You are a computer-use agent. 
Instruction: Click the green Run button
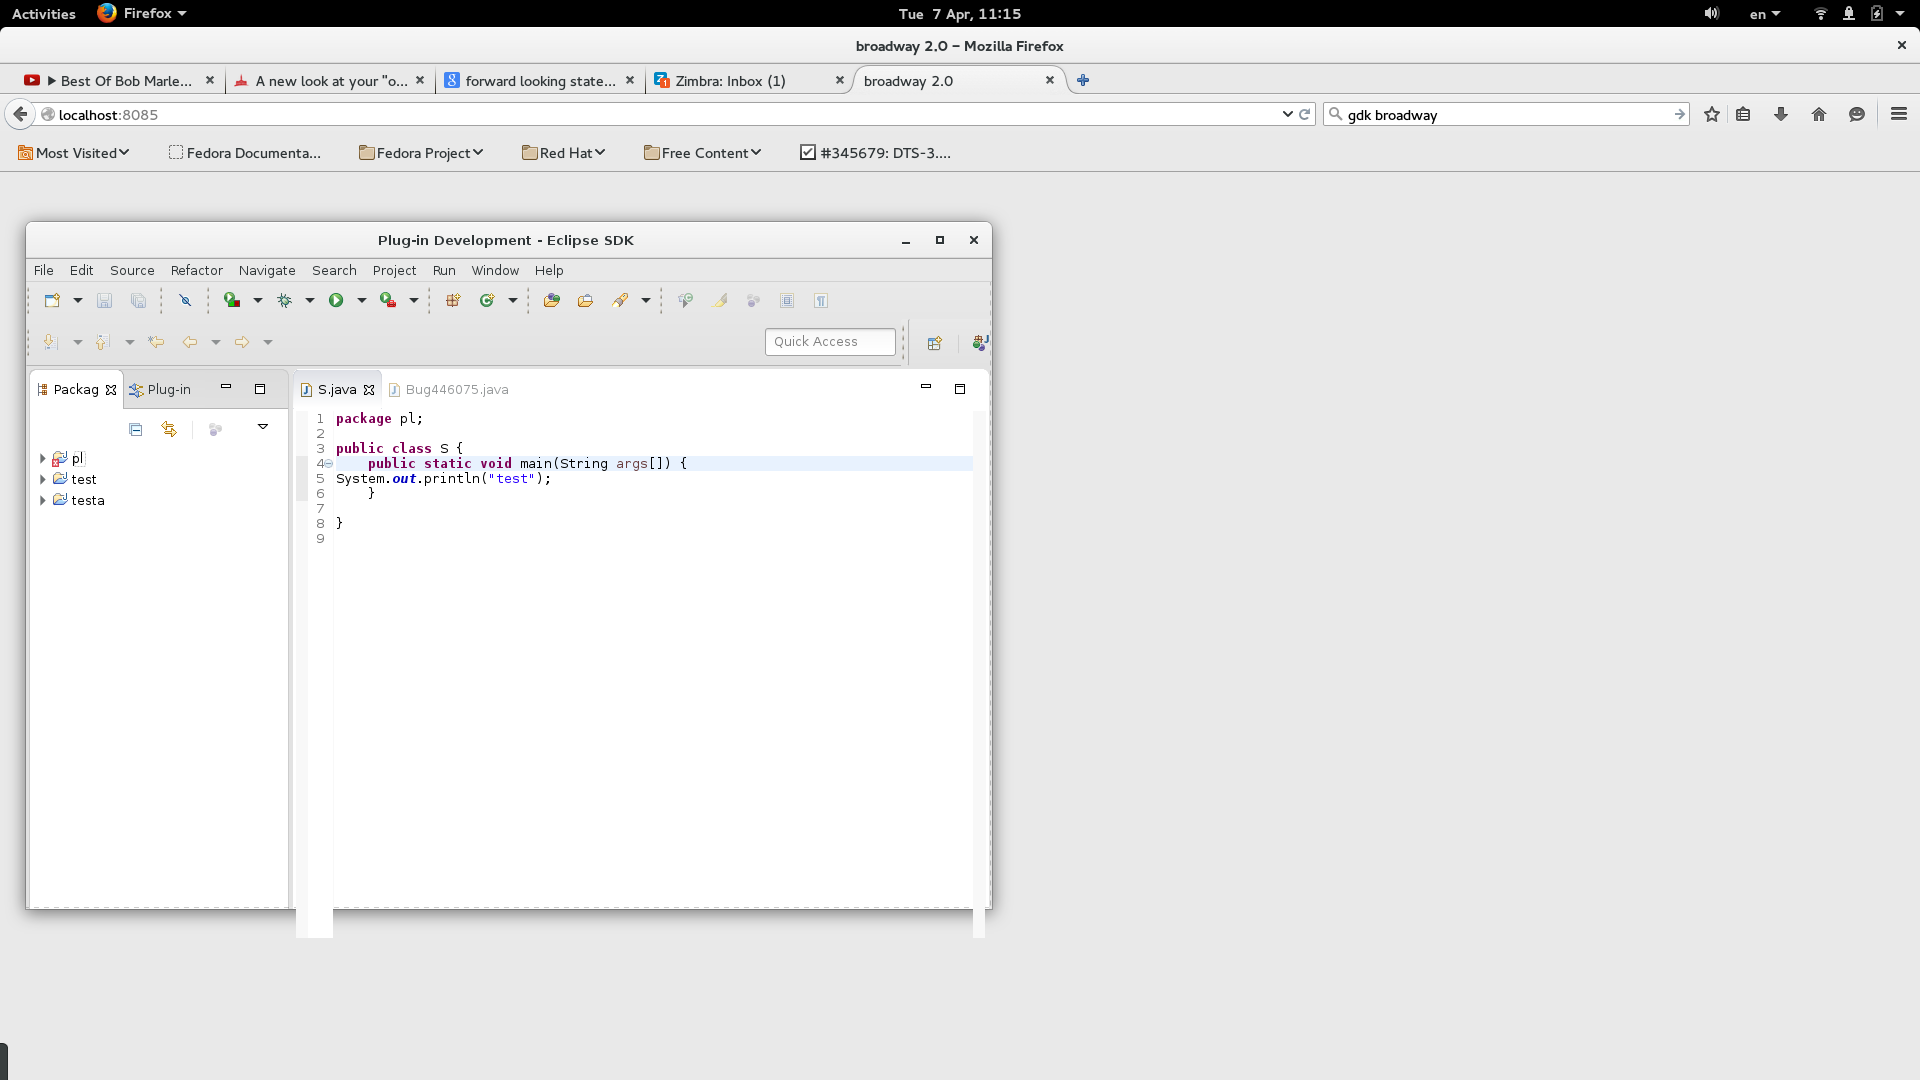[336, 300]
